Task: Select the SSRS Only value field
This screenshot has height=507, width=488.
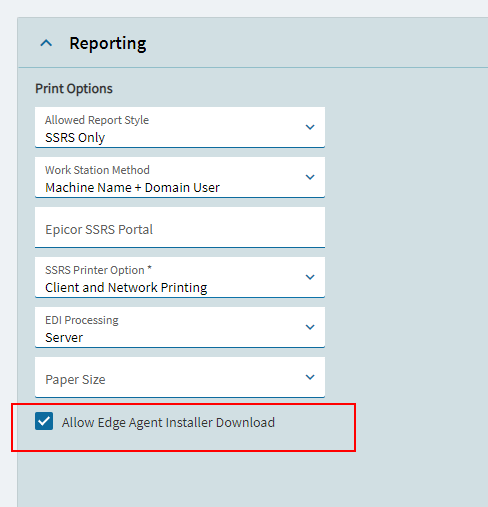Action: point(180,127)
